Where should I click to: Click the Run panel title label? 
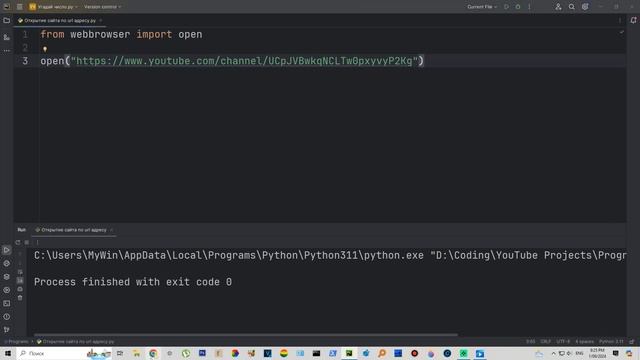coord(22,230)
